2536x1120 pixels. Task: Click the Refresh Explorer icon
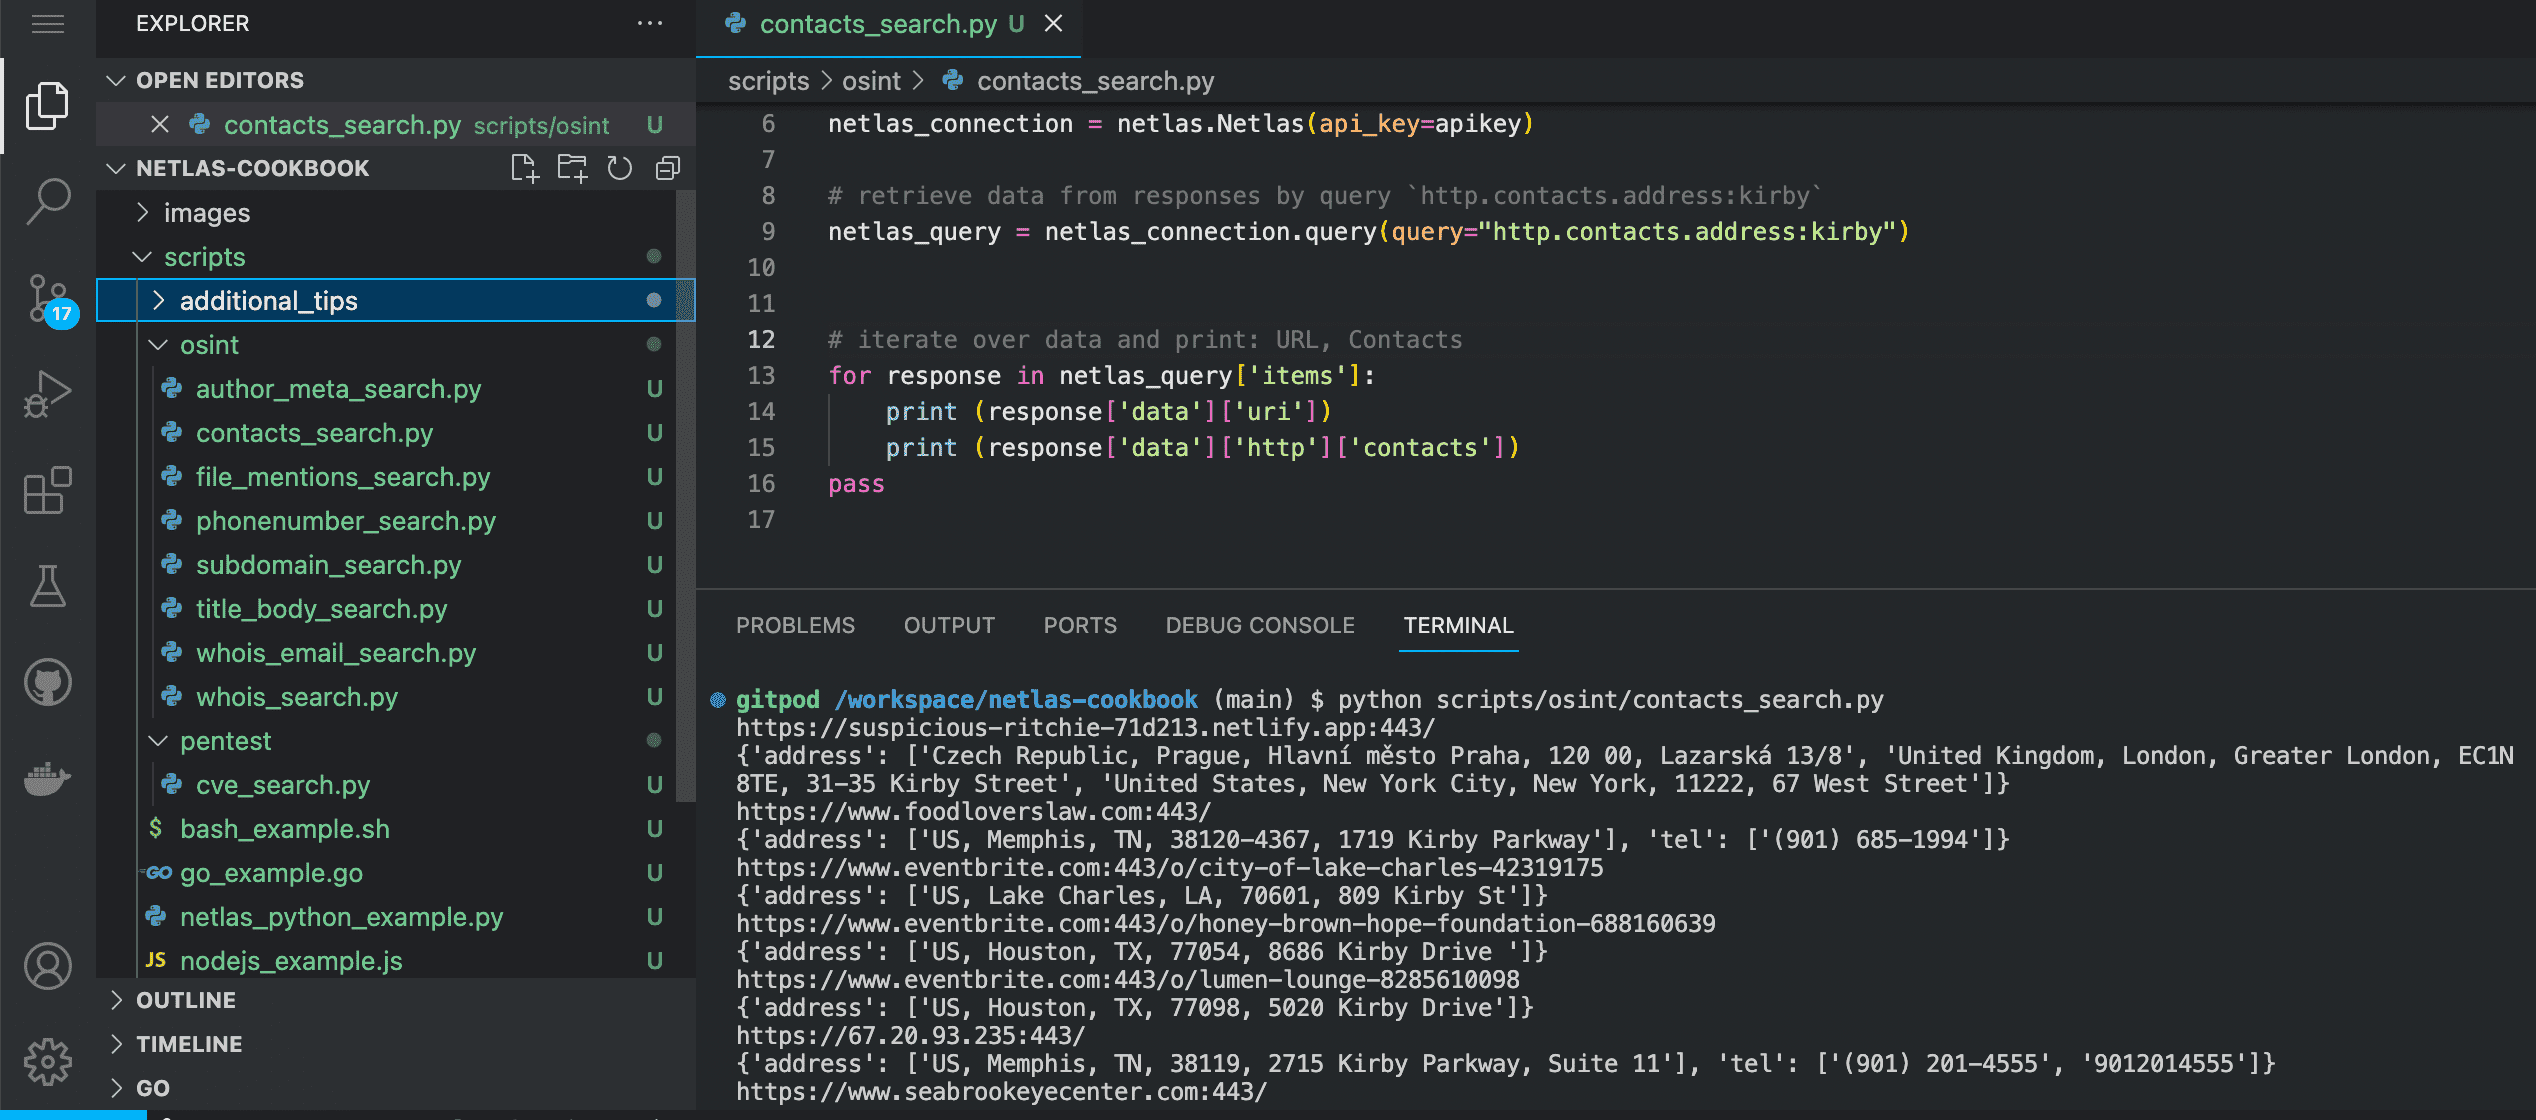(620, 168)
